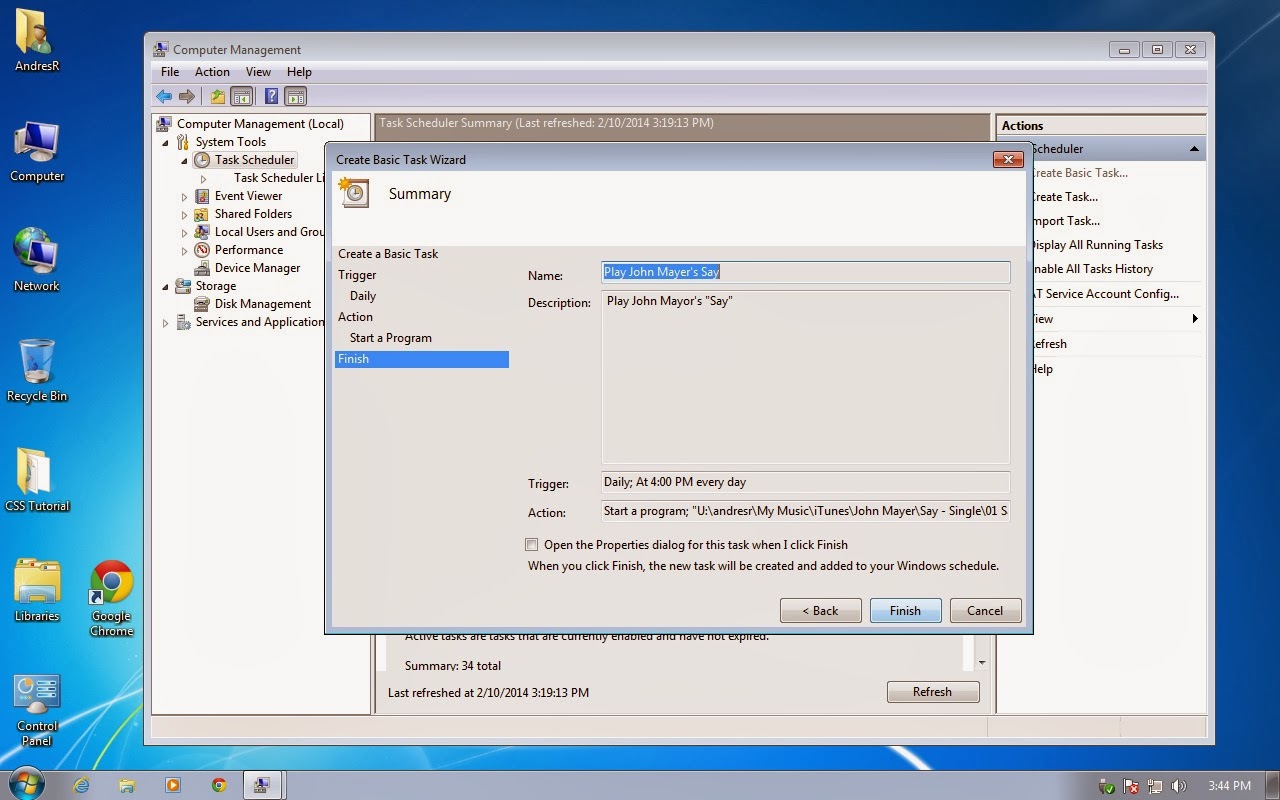The width and height of the screenshot is (1280, 800).
Task: Open the Action menu
Action: (x=212, y=72)
